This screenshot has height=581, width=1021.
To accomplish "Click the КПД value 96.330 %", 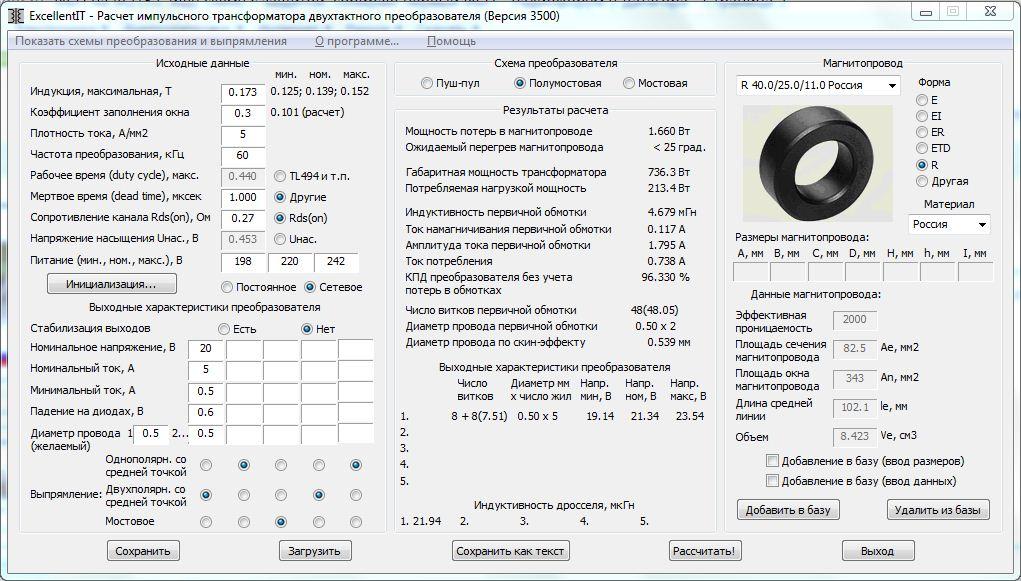I will tap(665, 277).
